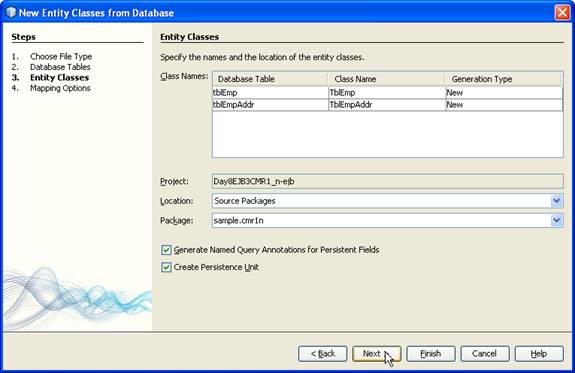575x373 pixels.
Task: Click inside the Package text field sample.cmr1n
Action: click(x=381, y=220)
